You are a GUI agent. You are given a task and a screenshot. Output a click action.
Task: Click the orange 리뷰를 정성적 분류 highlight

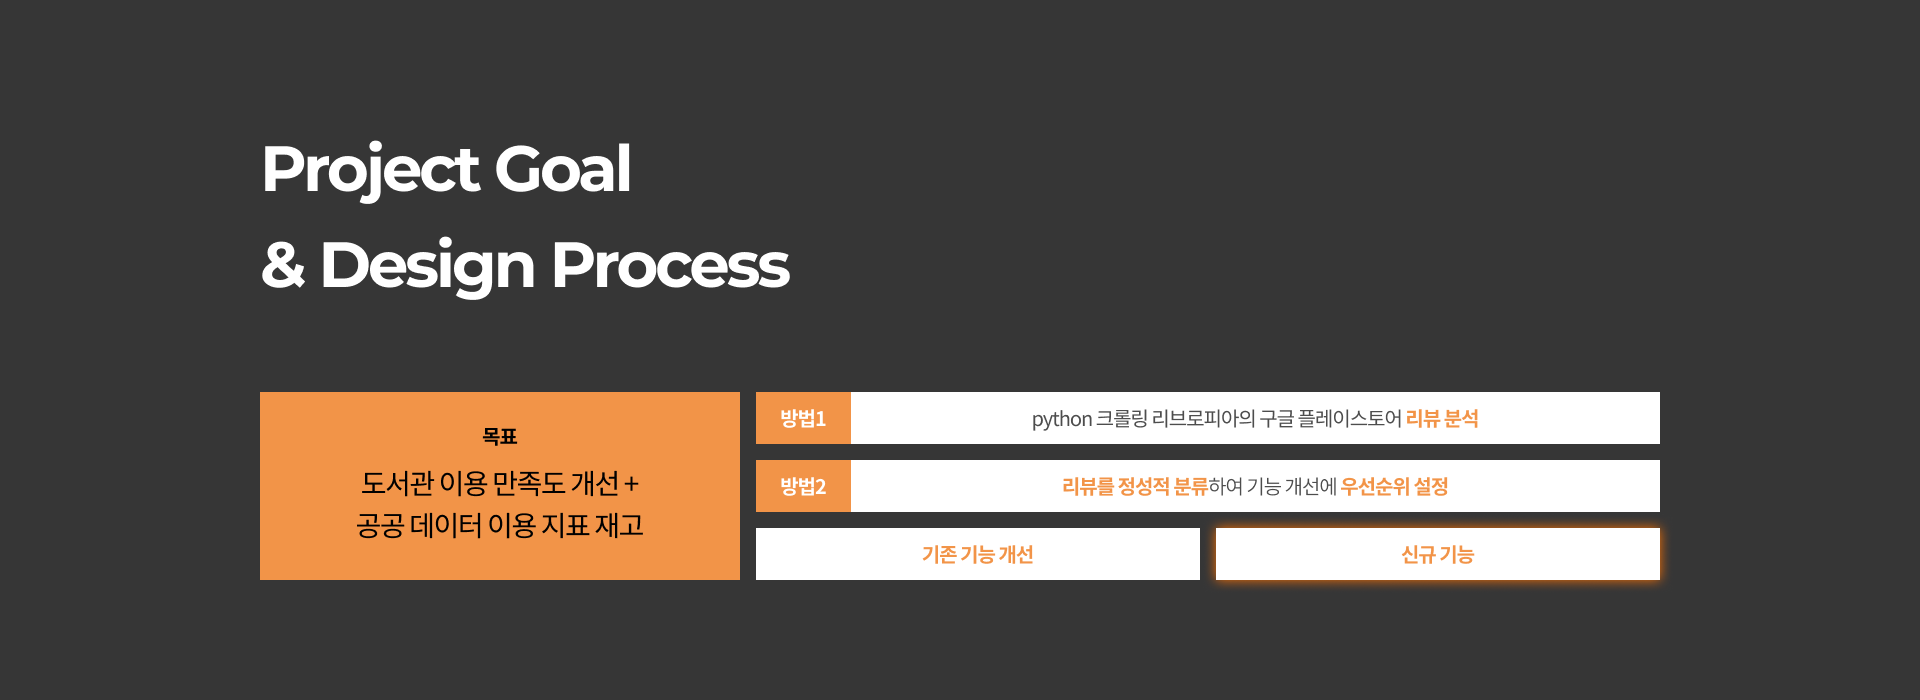(1134, 487)
